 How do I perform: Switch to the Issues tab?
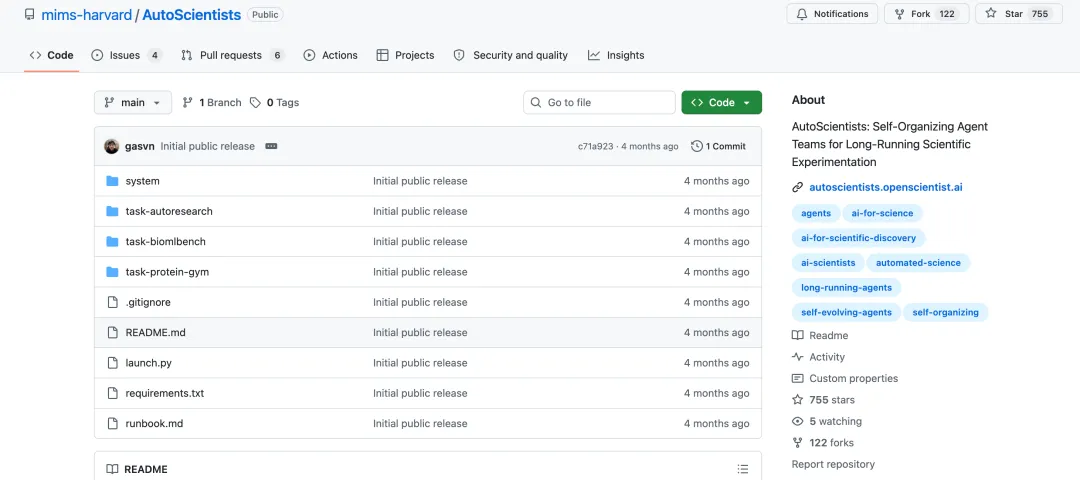127,55
